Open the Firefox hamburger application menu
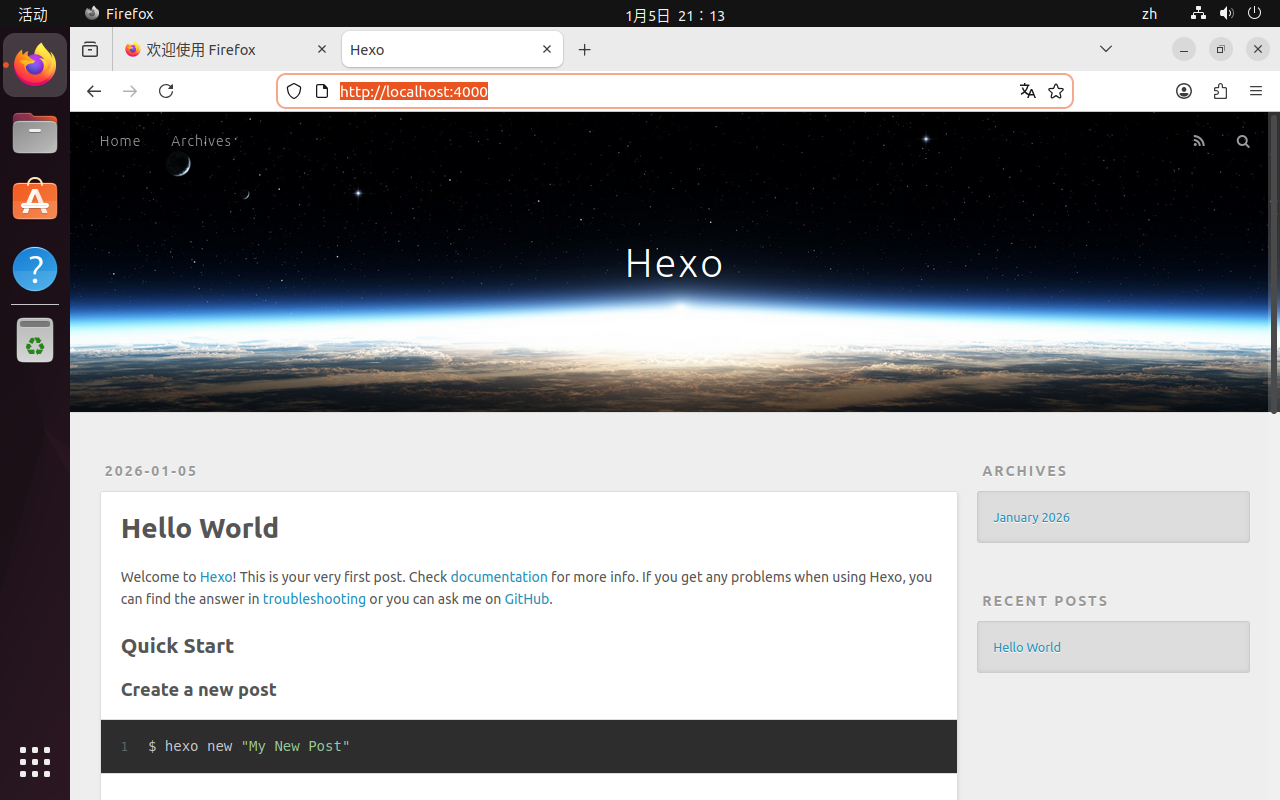This screenshot has height=800, width=1280. (1256, 91)
